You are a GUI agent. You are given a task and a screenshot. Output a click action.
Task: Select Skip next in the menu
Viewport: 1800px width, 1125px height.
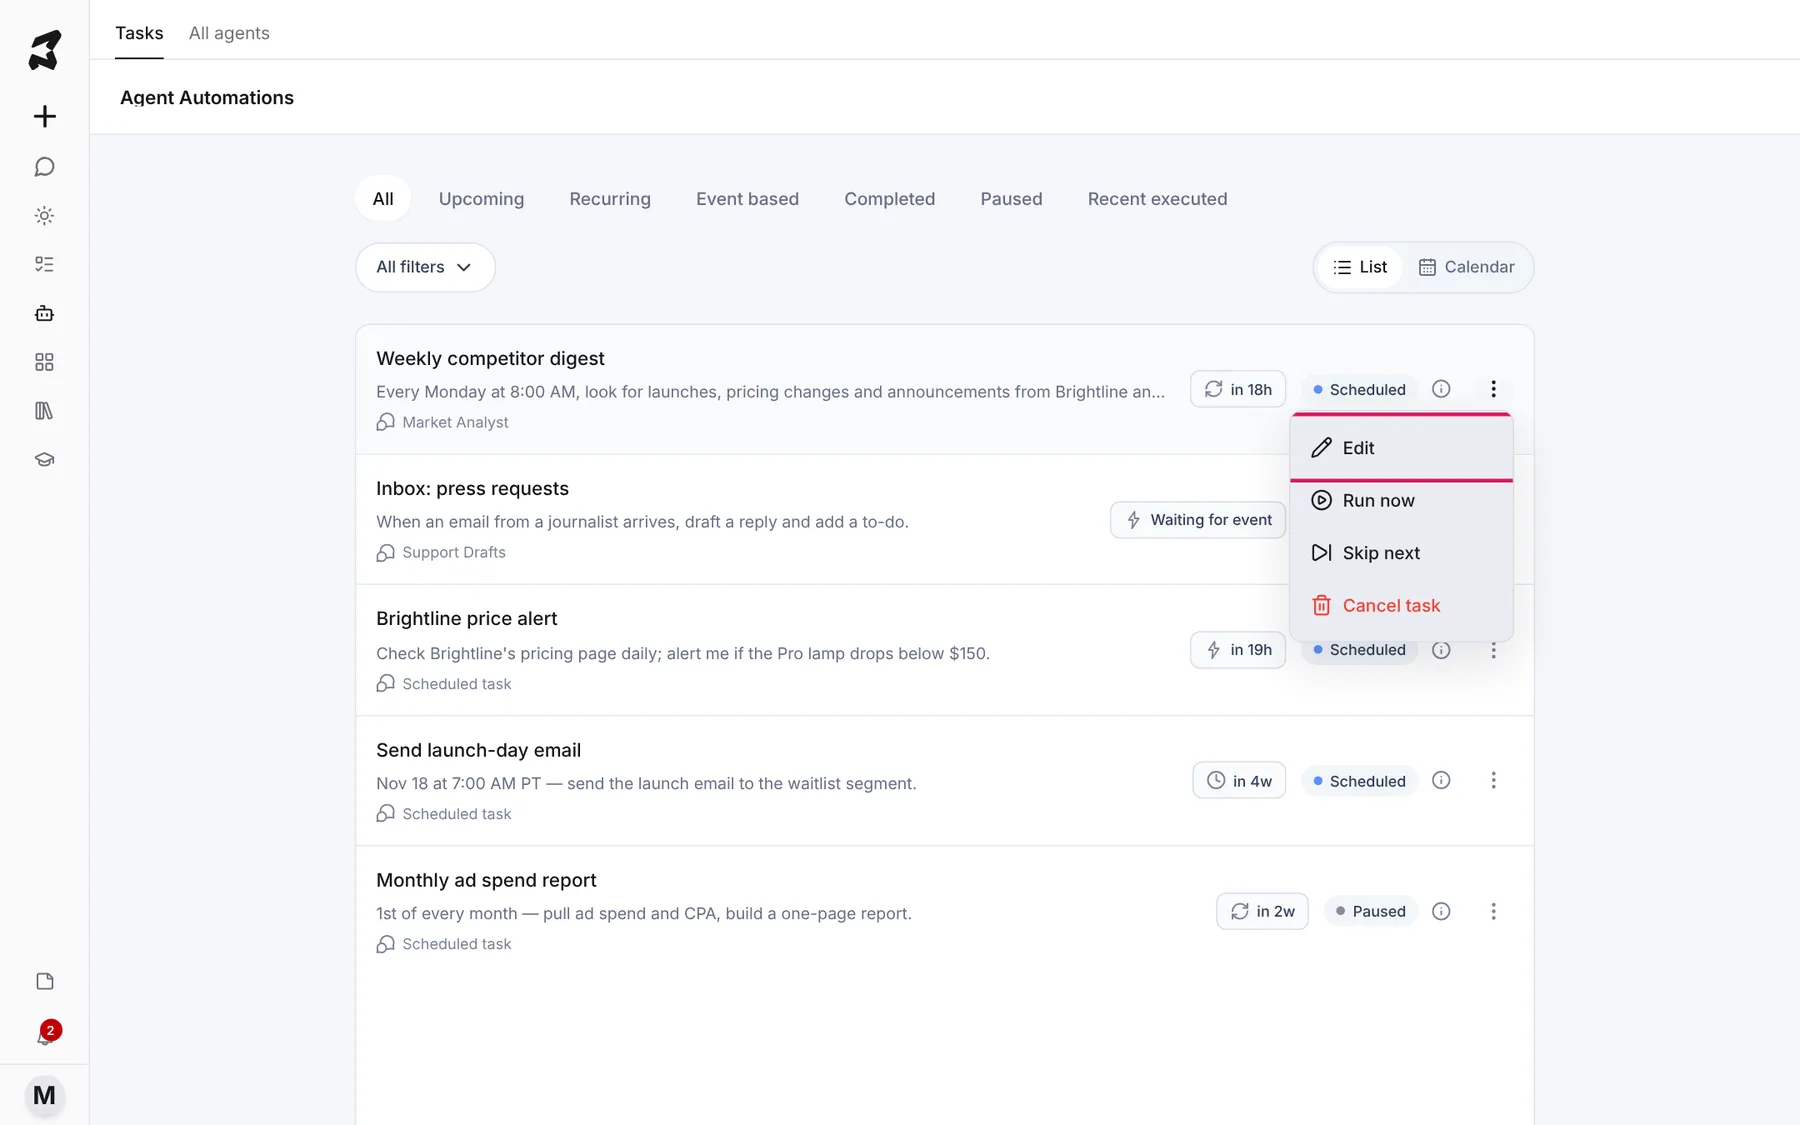click(1401, 553)
